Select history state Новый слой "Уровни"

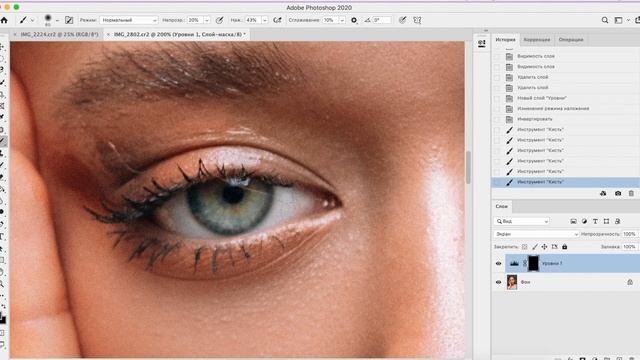pyautogui.click(x=566, y=98)
